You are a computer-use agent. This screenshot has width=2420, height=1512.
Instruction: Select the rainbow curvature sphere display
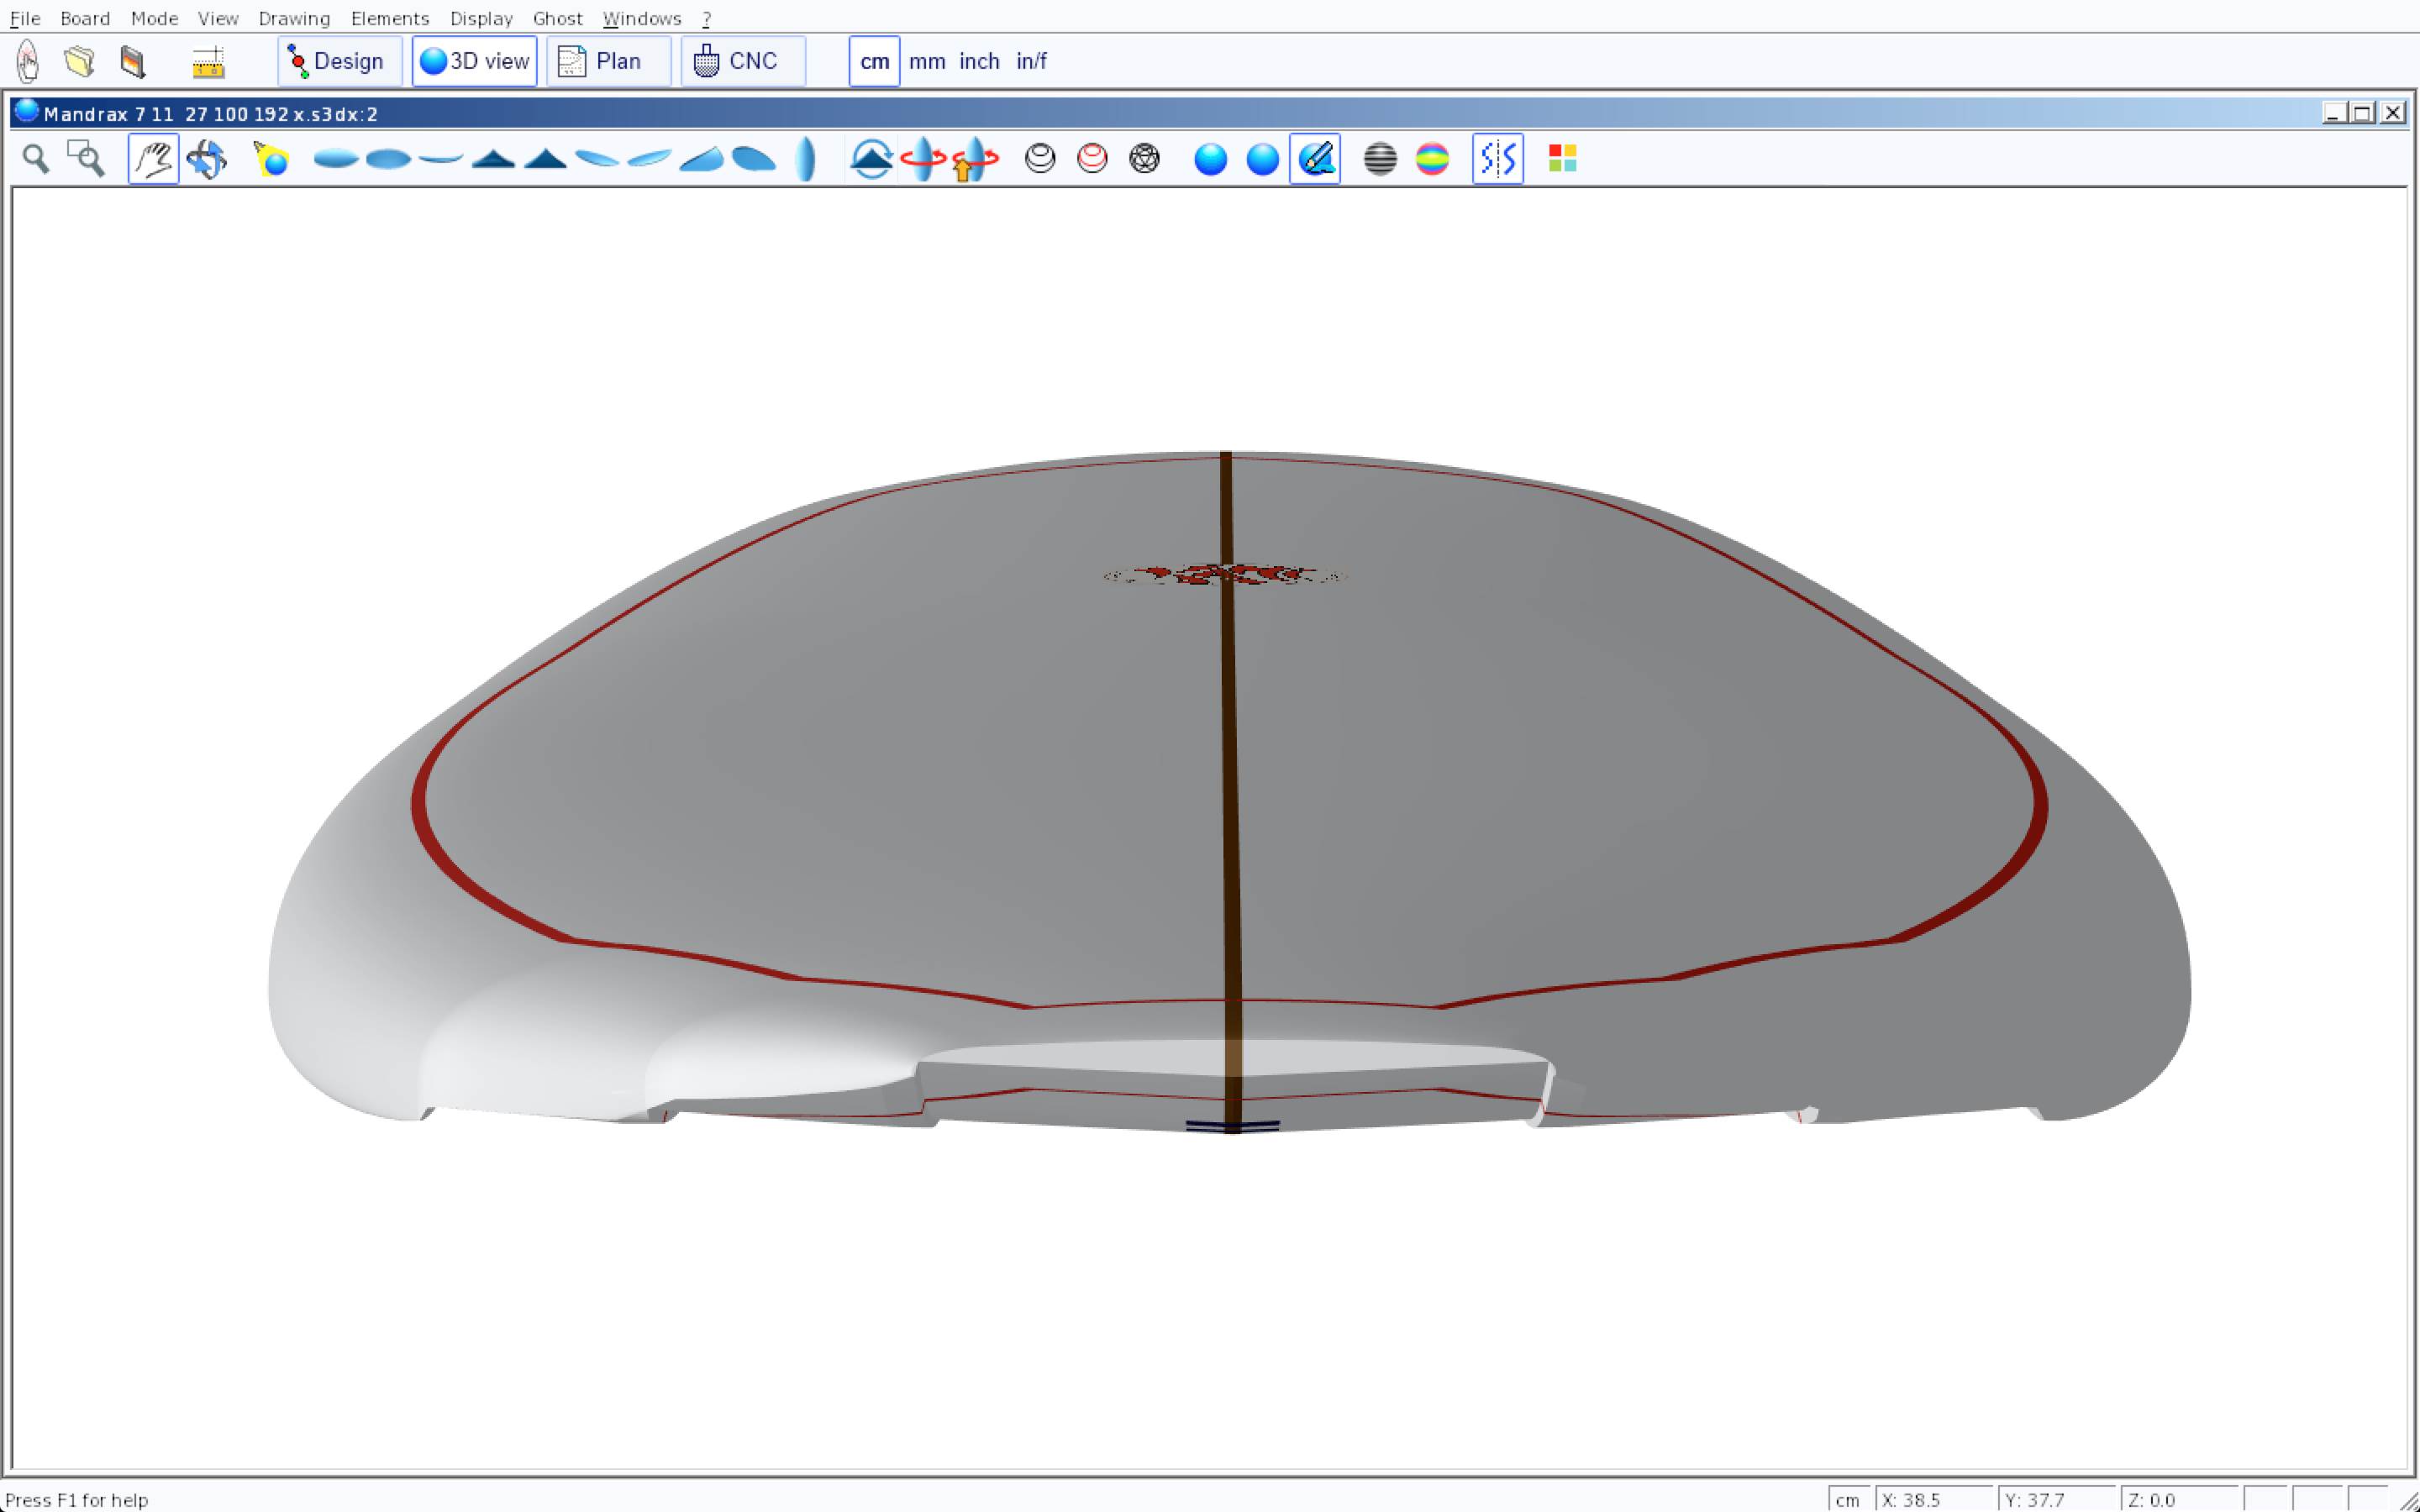[x=1432, y=159]
